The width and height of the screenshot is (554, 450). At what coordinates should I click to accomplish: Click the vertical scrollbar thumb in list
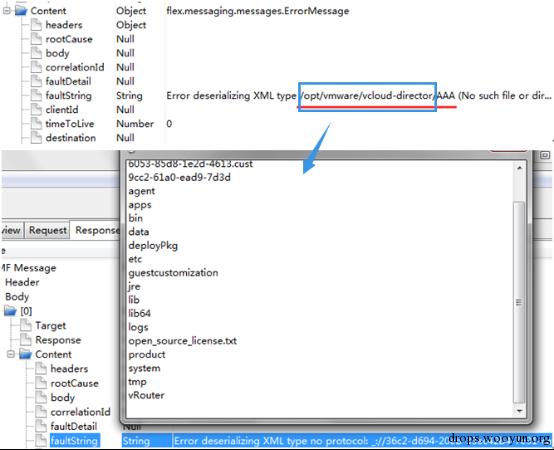pos(519,302)
